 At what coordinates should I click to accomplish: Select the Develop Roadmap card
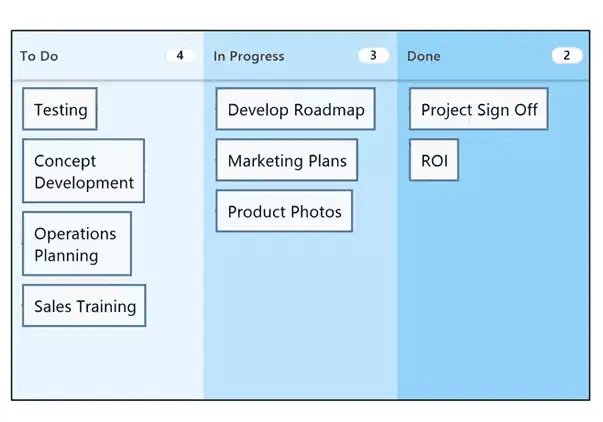[x=296, y=109]
